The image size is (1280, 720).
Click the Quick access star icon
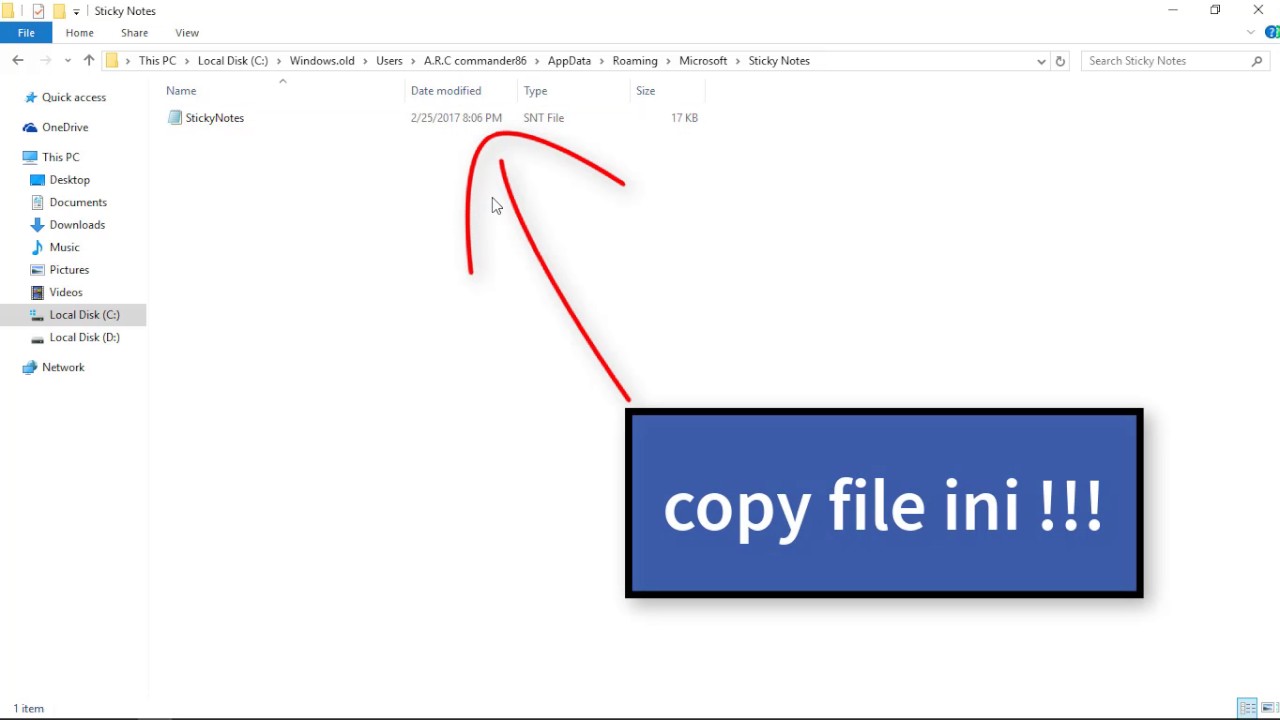point(30,97)
